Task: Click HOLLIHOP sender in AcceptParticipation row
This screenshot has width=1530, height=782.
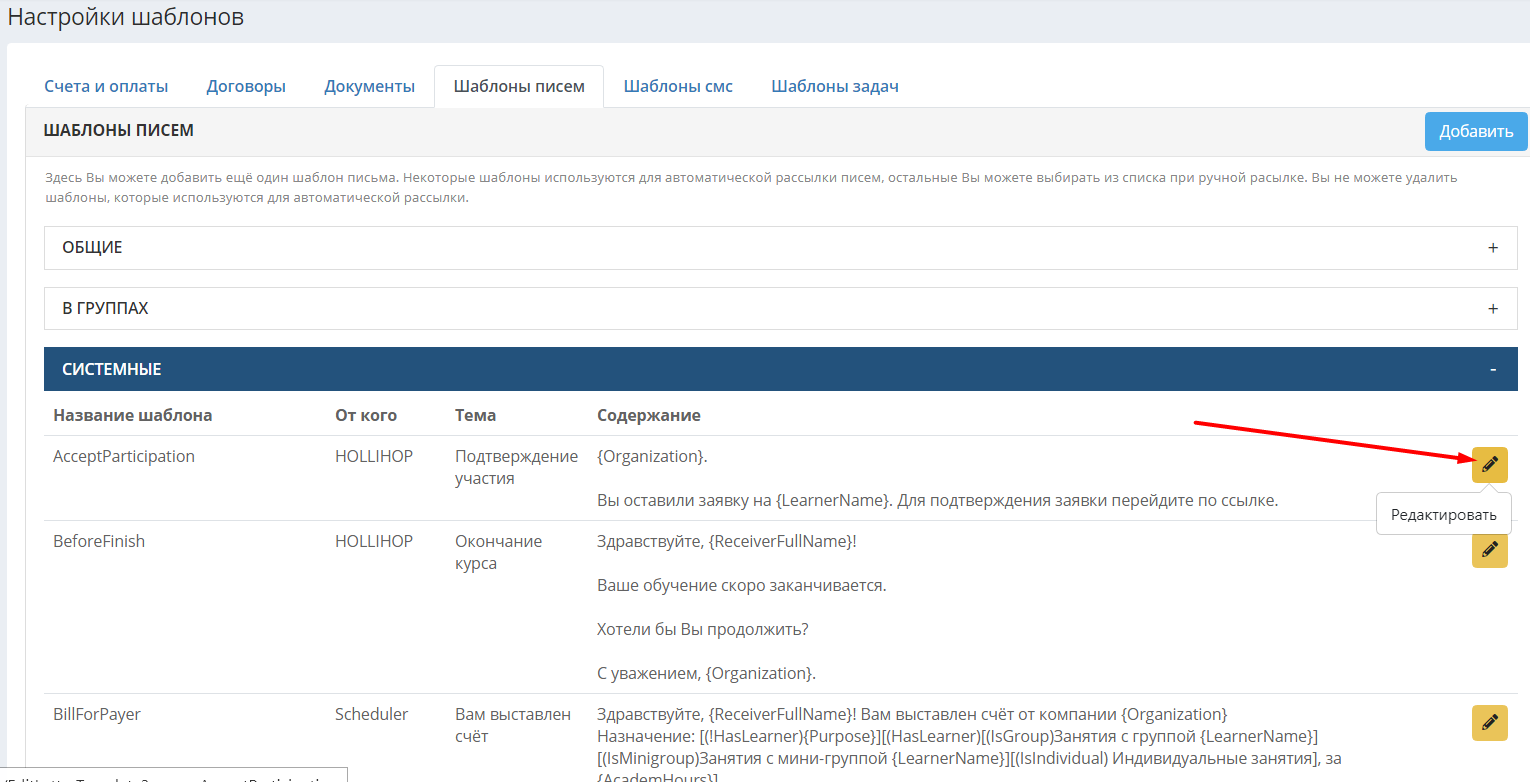Action: coord(374,456)
